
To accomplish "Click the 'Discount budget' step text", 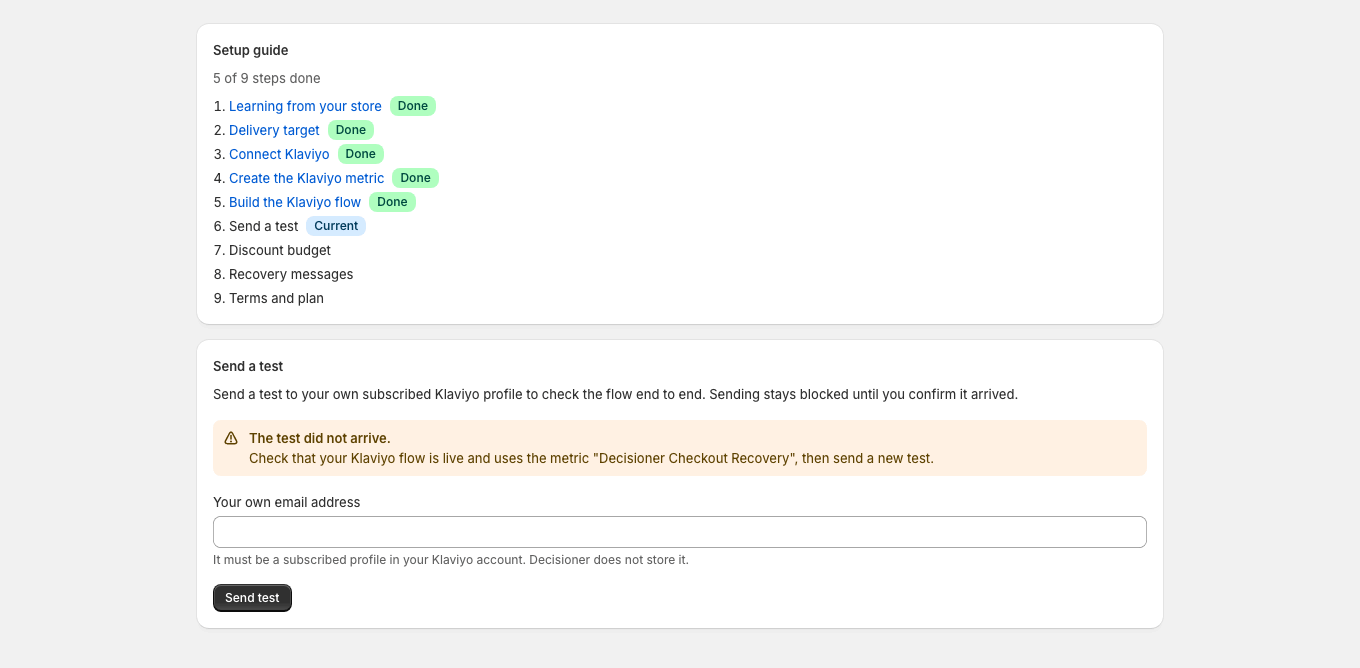I will [280, 250].
